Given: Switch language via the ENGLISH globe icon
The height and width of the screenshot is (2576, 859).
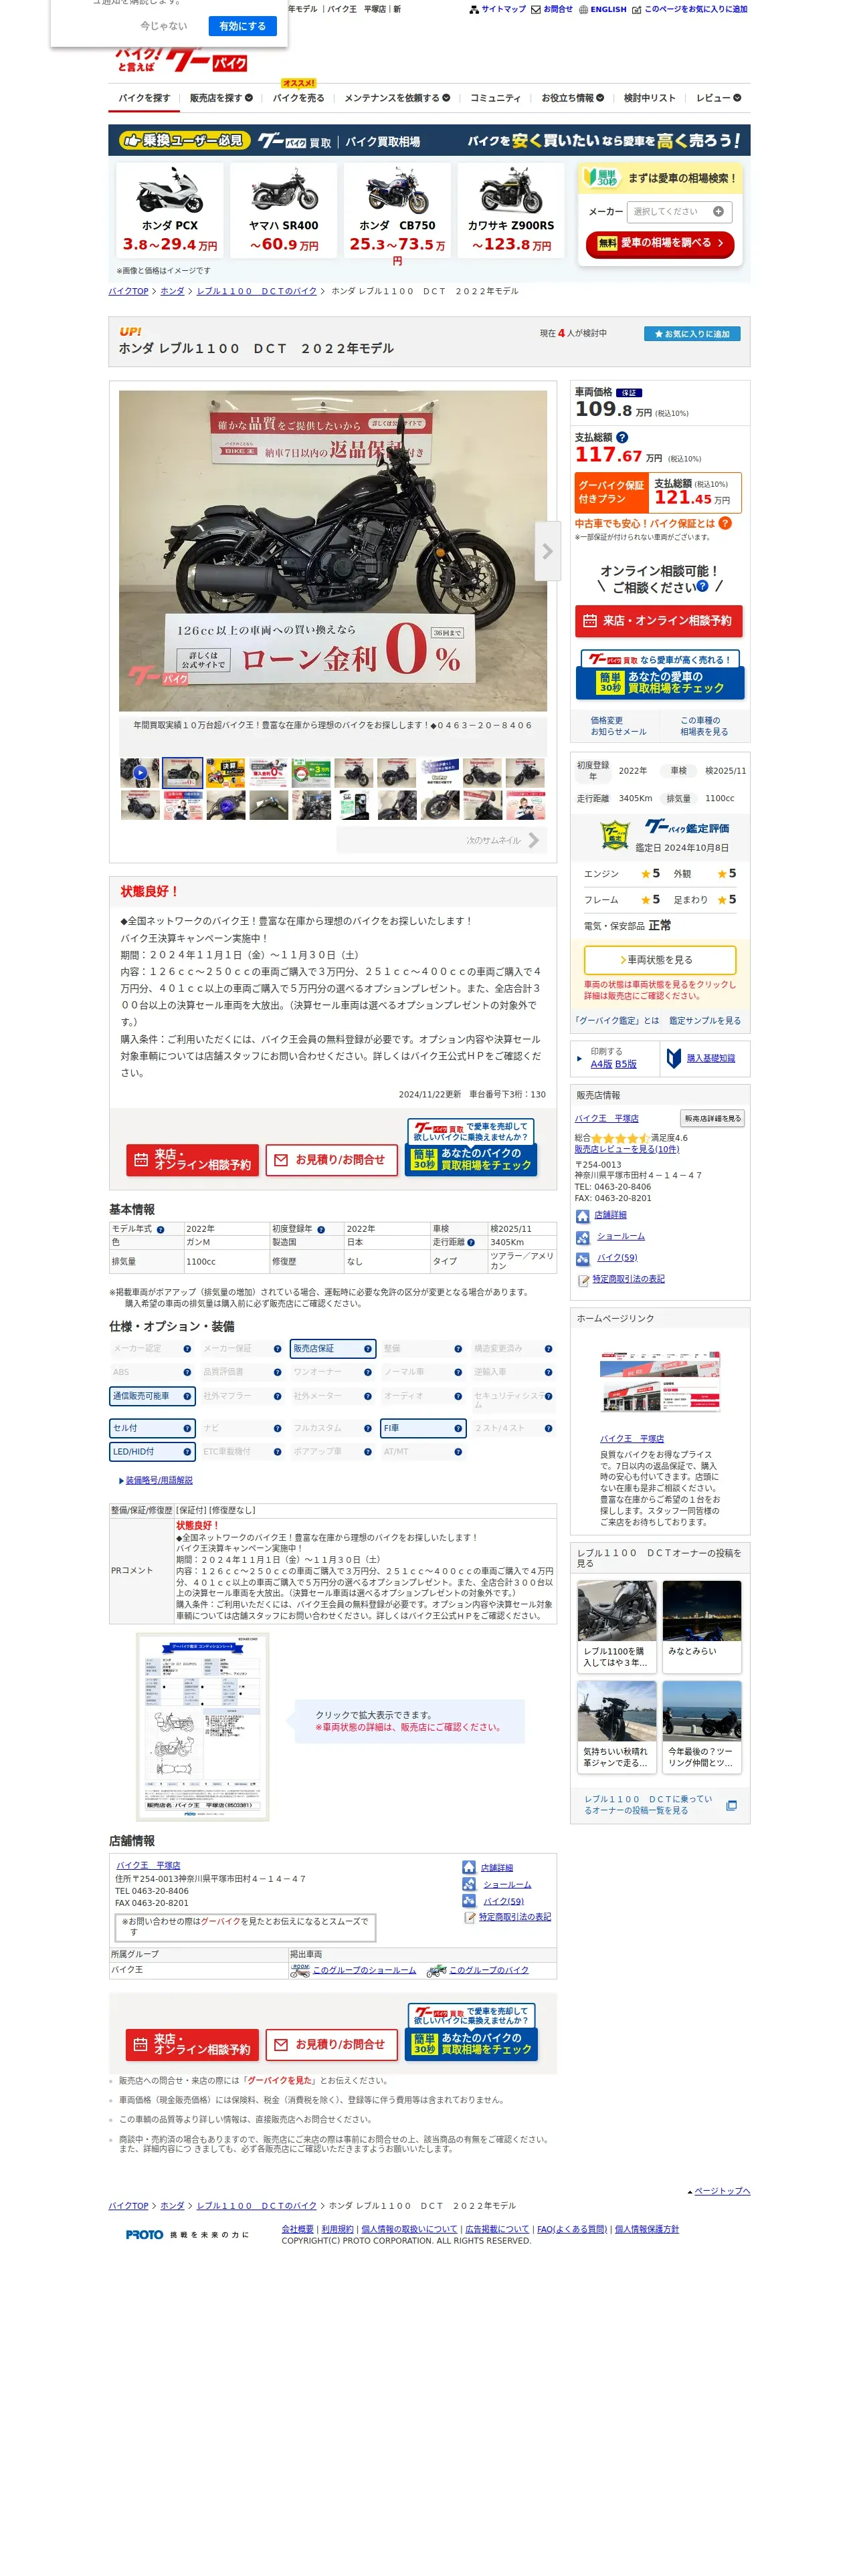Looking at the screenshot, I should [602, 9].
